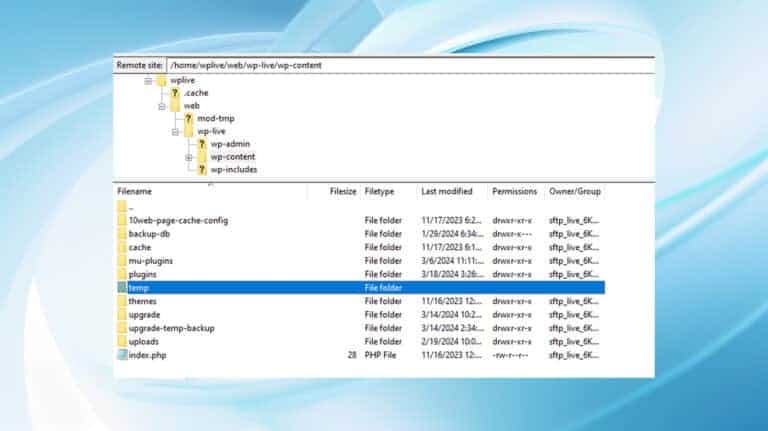The height and width of the screenshot is (431, 768).
Task: Select the themes folder row
Action: click(x=360, y=301)
